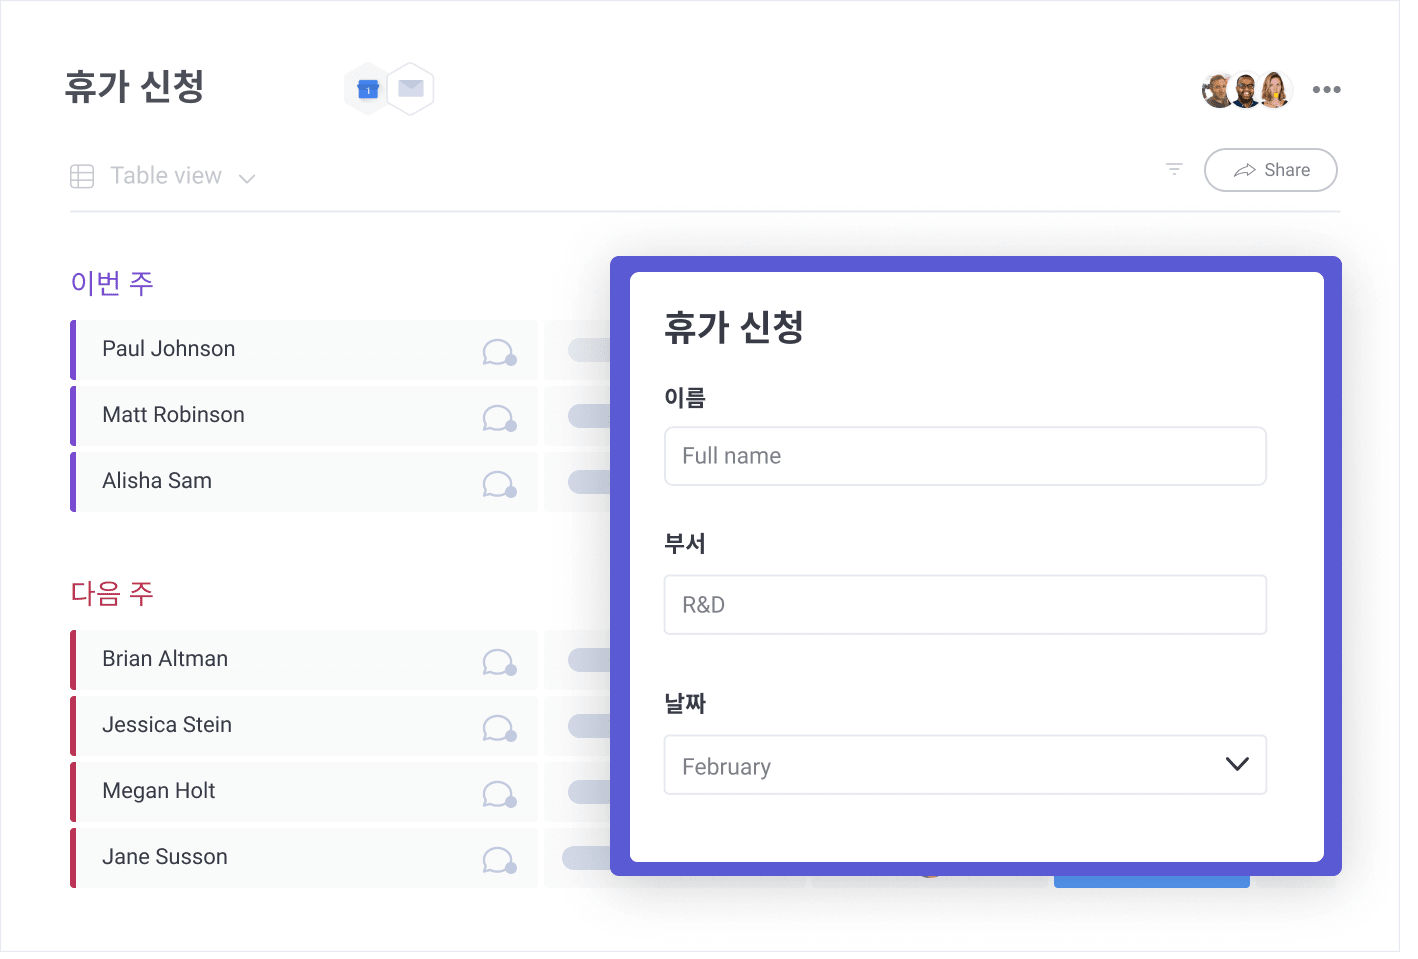Click the 휴가 신청 form title

click(734, 327)
